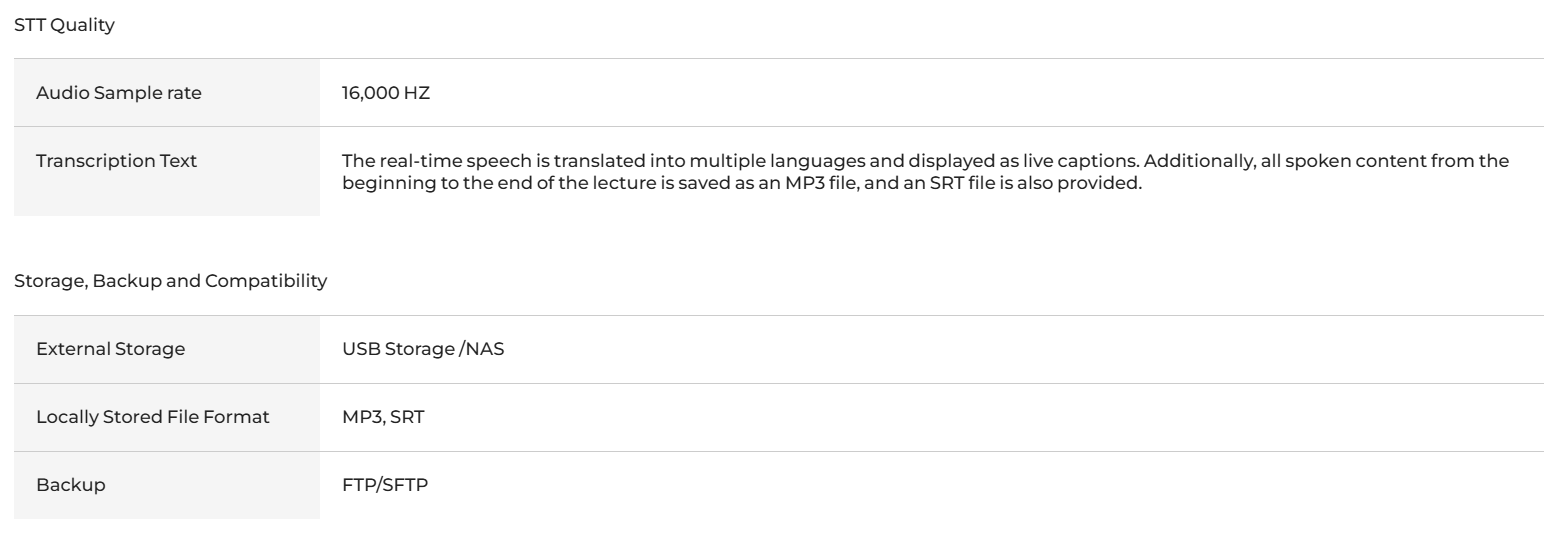Select the Locally Stored File Format label
This screenshot has width=1564, height=535.
click(153, 417)
